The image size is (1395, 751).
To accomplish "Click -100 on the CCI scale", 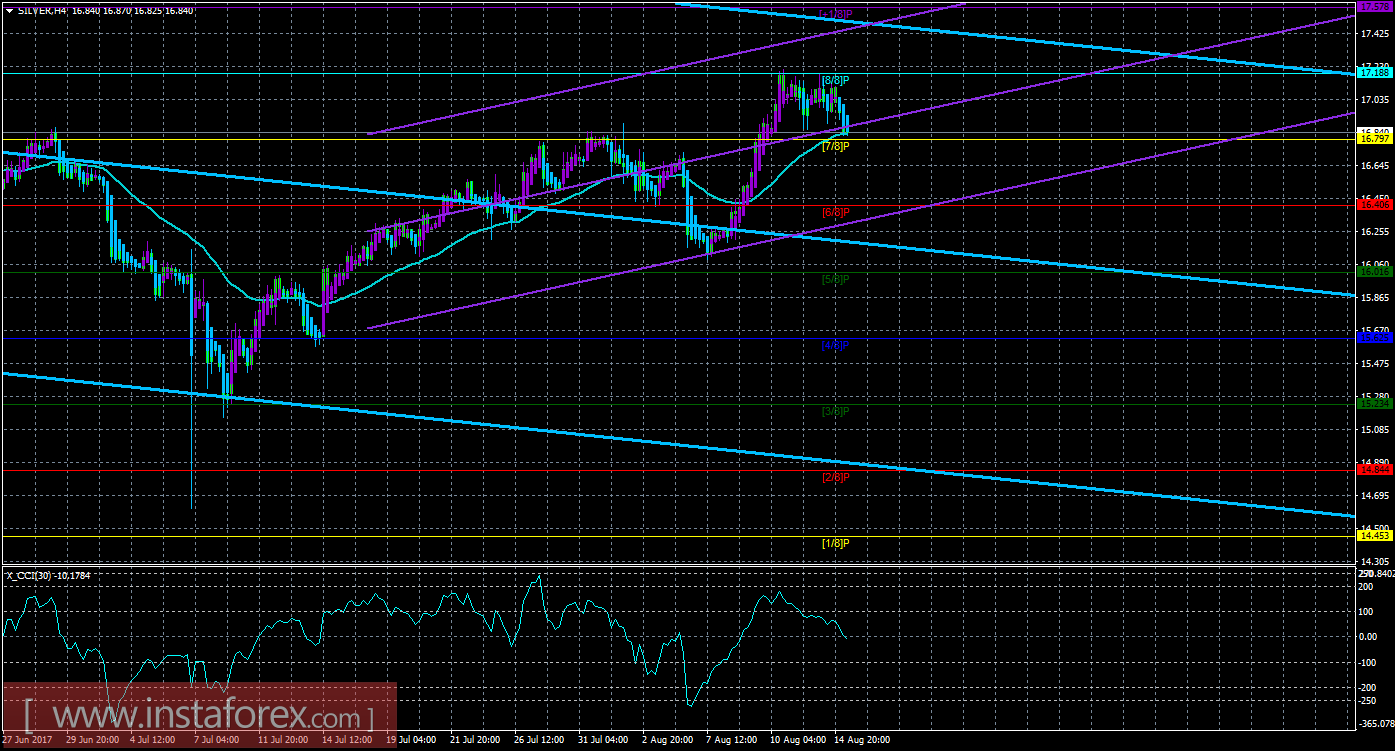I will click(1369, 663).
